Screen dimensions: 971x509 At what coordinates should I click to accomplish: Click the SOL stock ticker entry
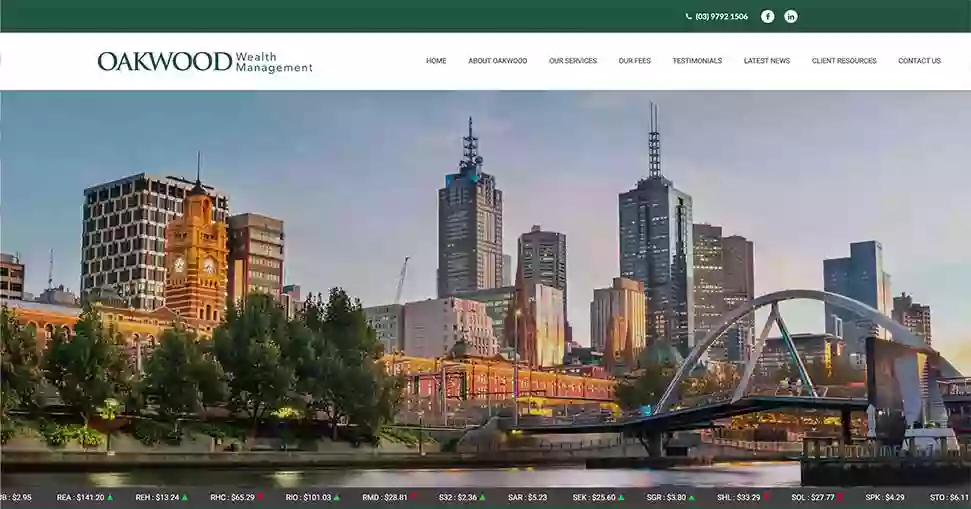coord(812,497)
